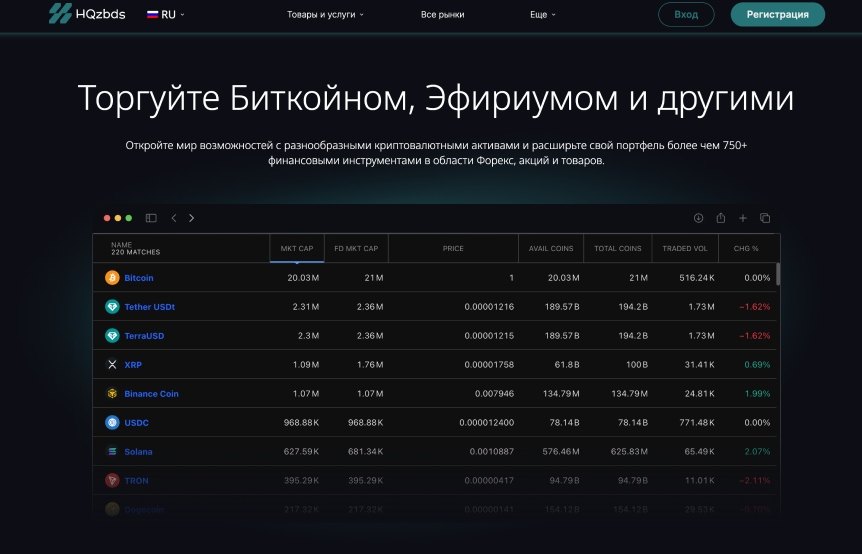Click Solana avail coins 576.46M

coord(561,452)
